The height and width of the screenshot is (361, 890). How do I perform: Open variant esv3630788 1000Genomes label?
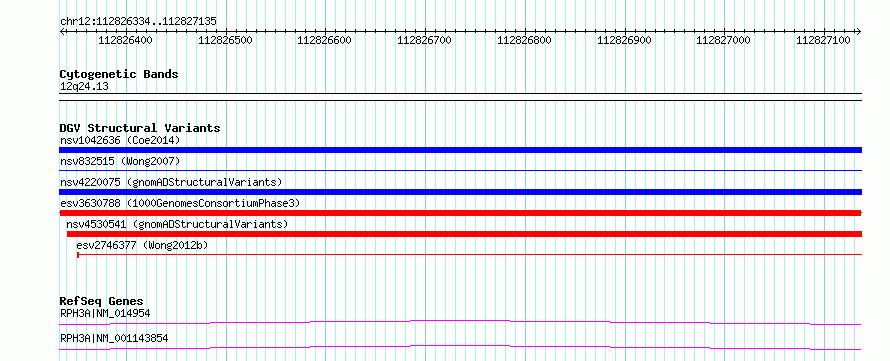pyautogui.click(x=180, y=203)
